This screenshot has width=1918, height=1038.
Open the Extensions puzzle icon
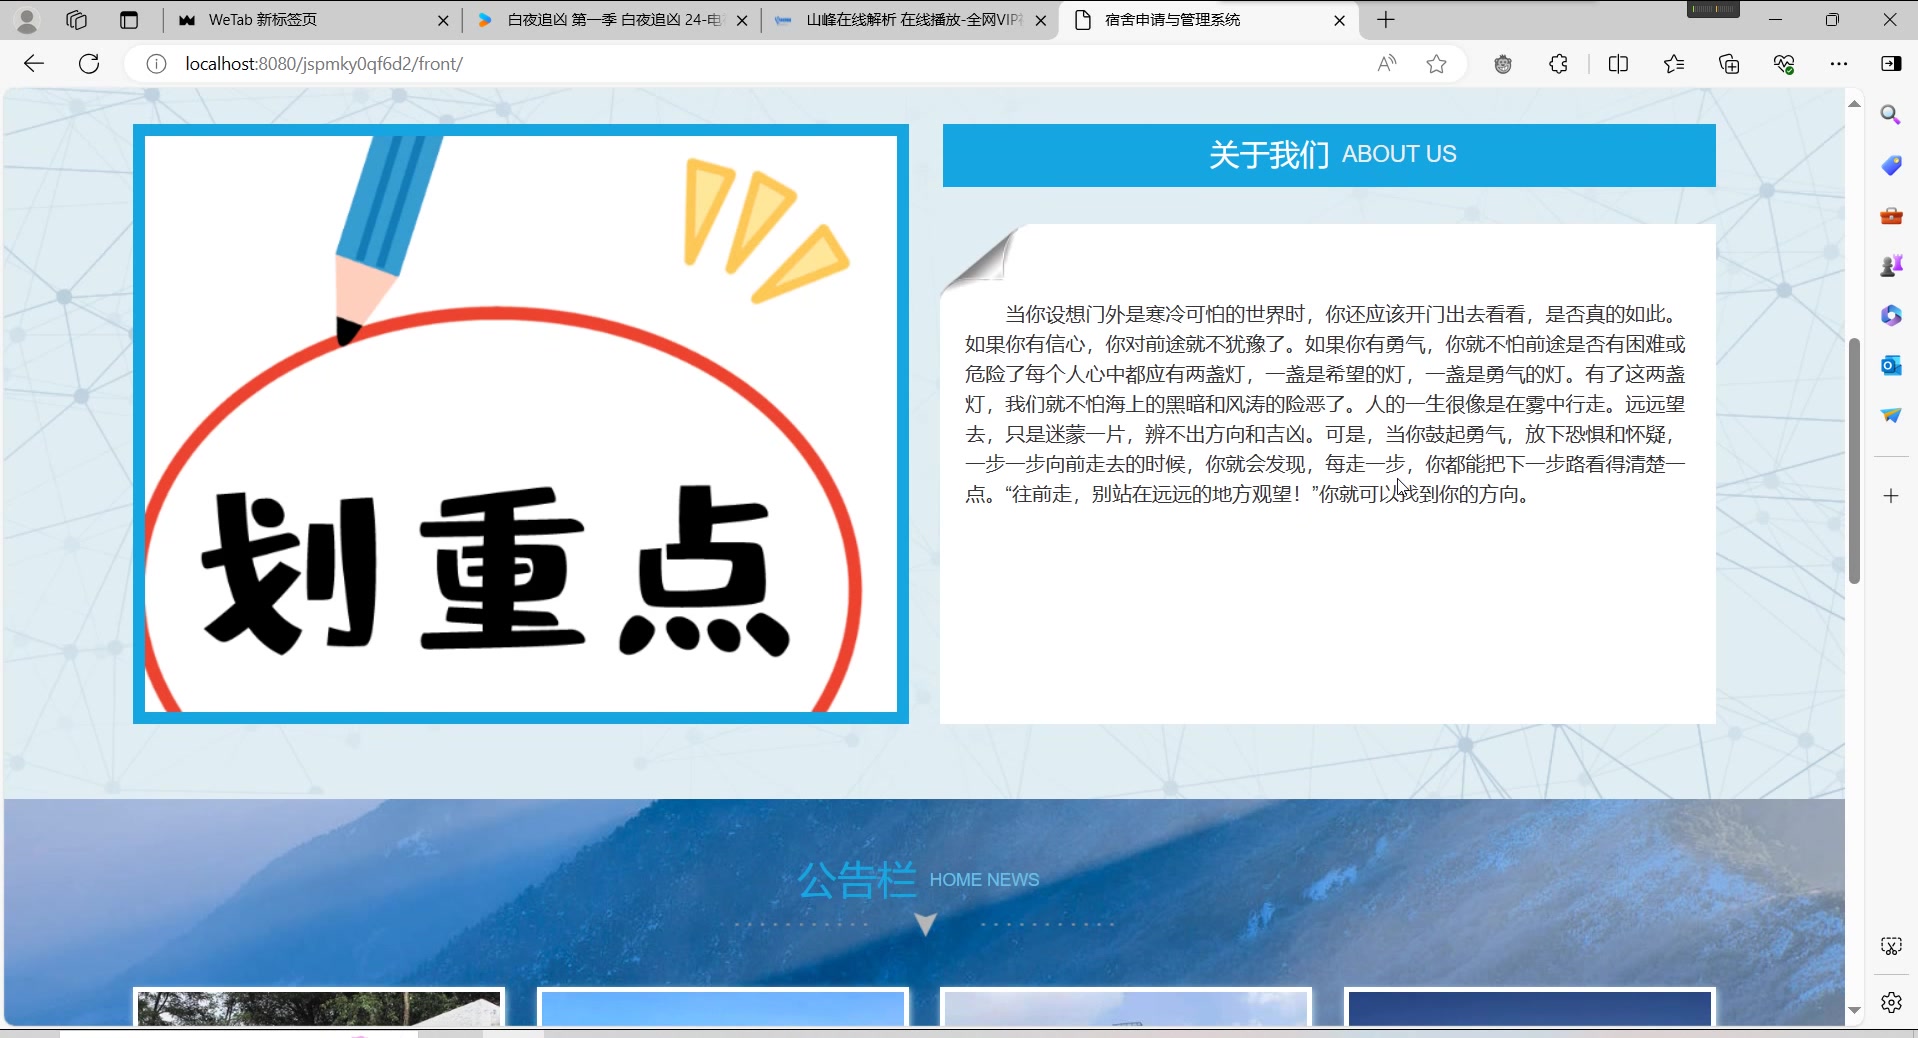click(1558, 64)
